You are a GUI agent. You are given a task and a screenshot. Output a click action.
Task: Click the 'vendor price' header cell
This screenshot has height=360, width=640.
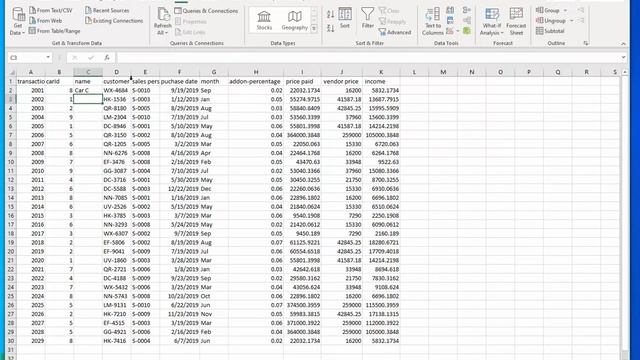coord(342,82)
